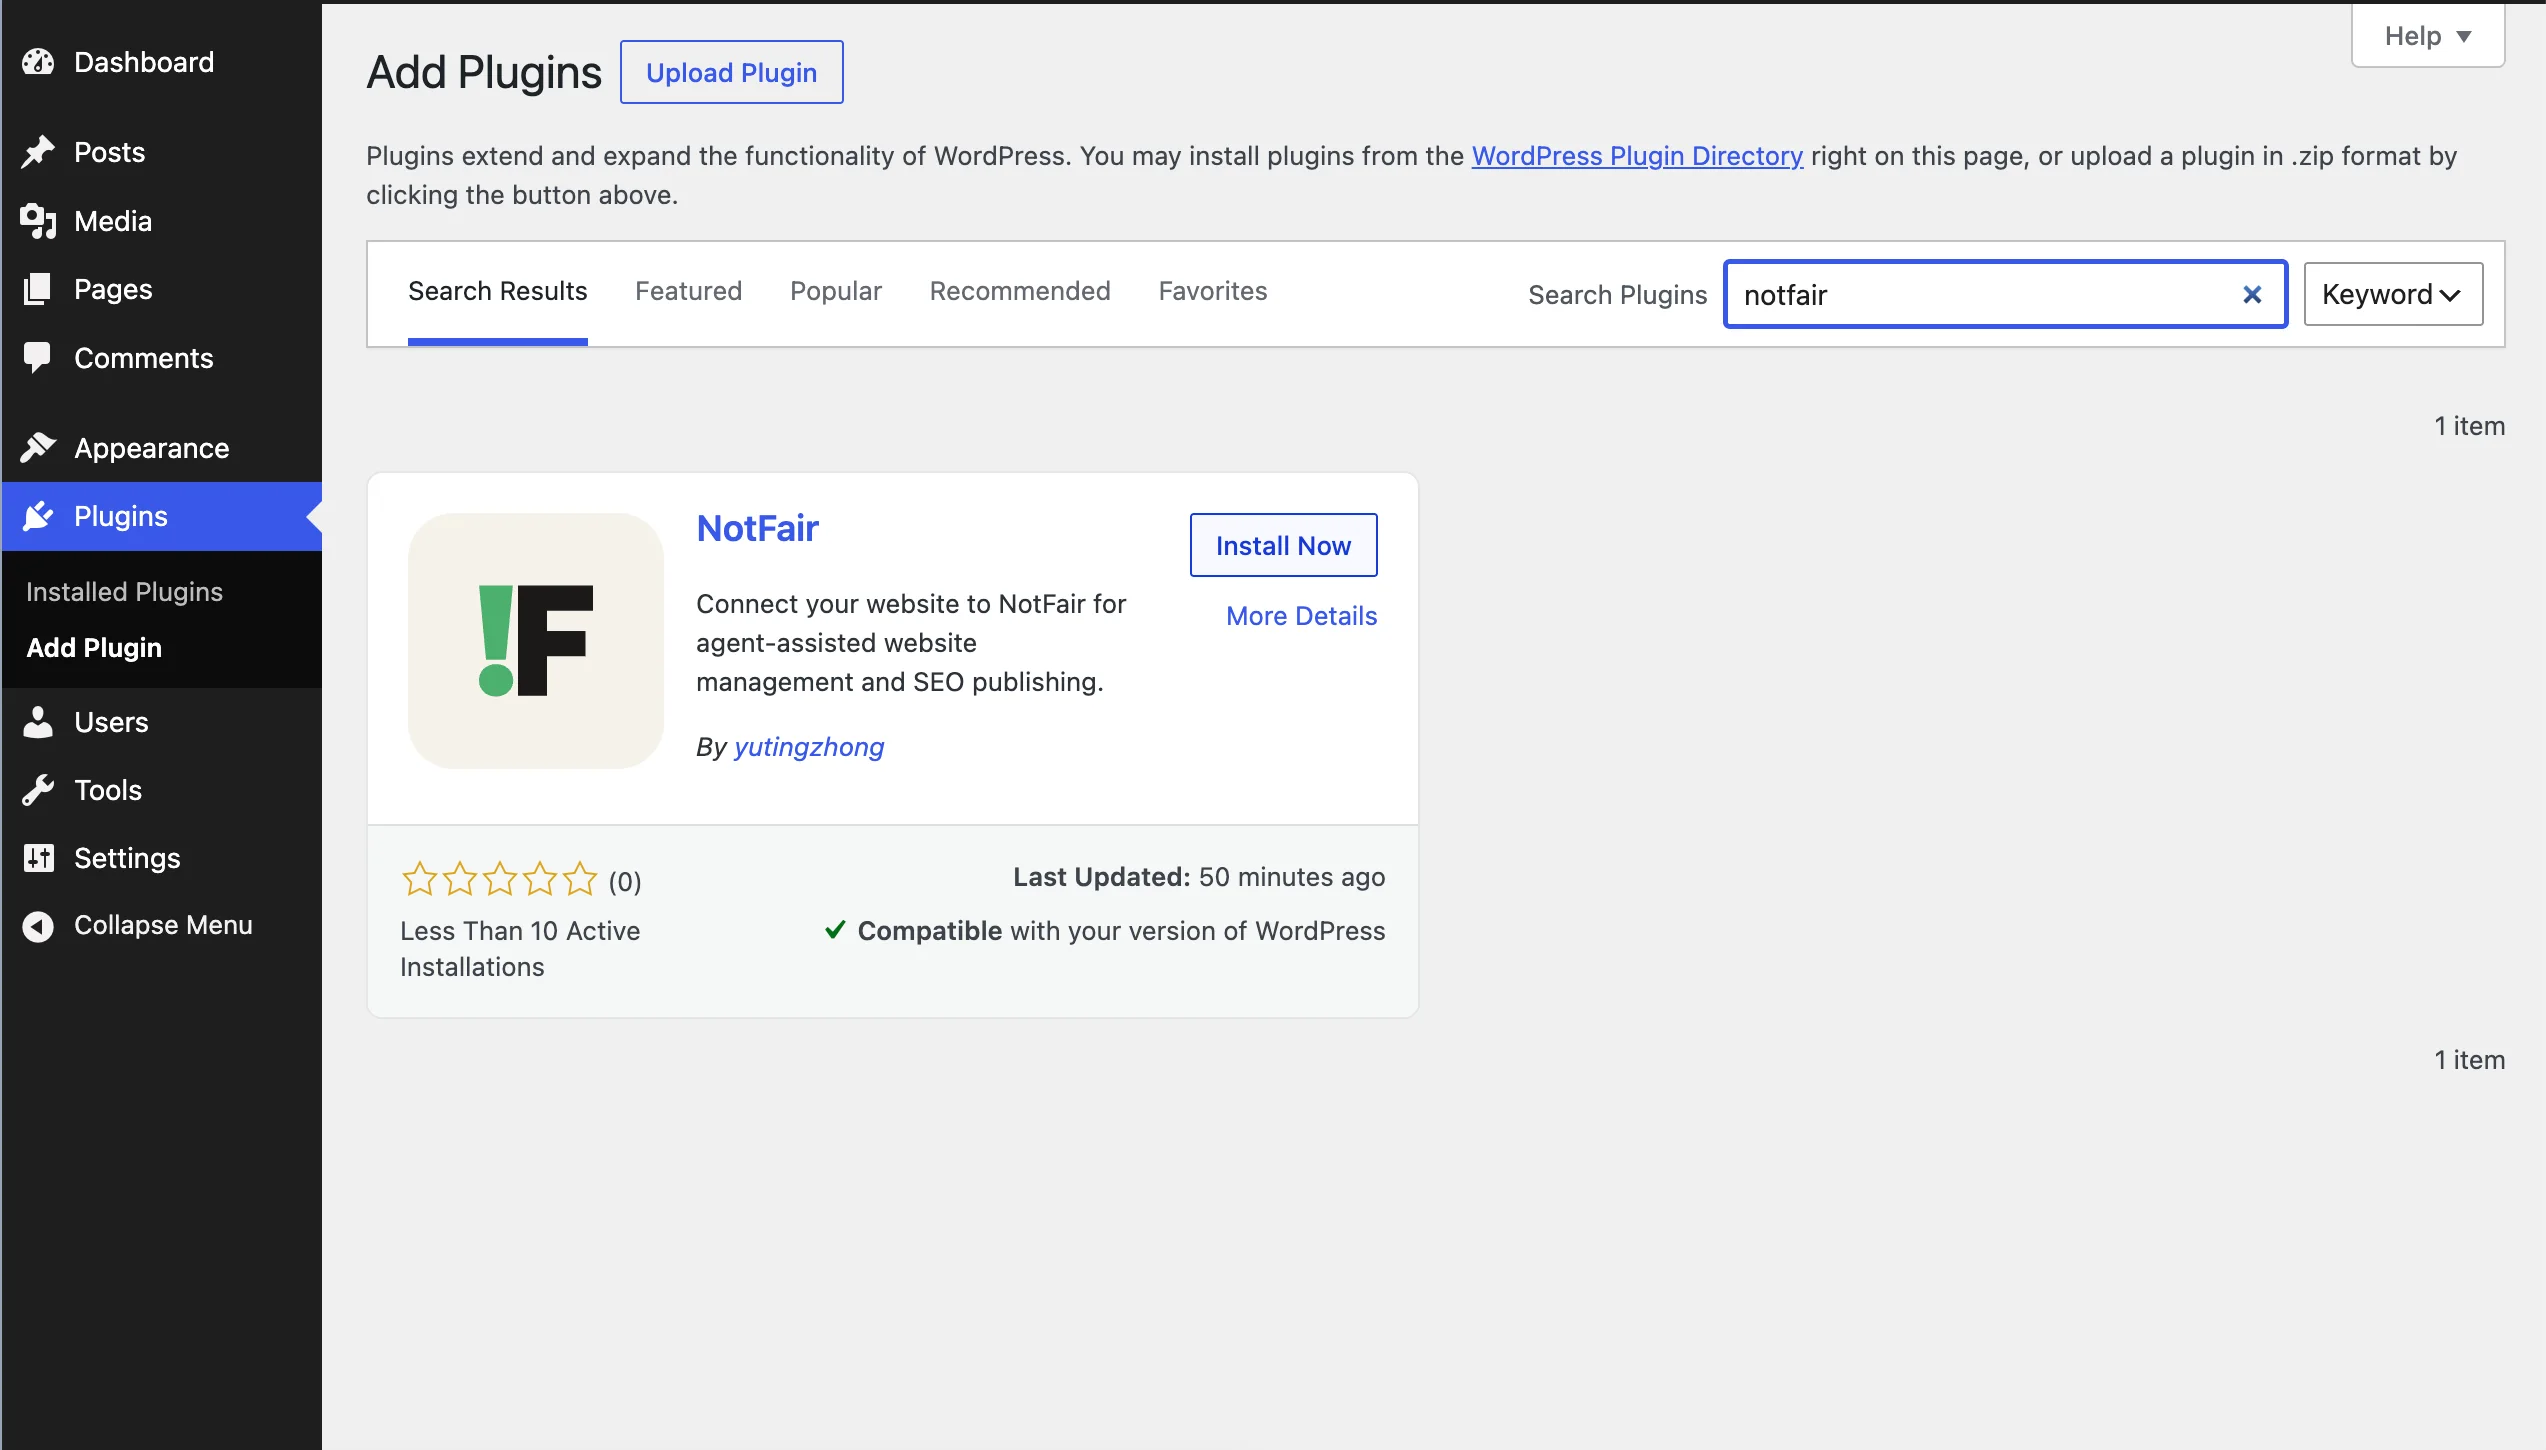Click the Add Plugins page heading
2546x1450 pixels.
click(484, 72)
